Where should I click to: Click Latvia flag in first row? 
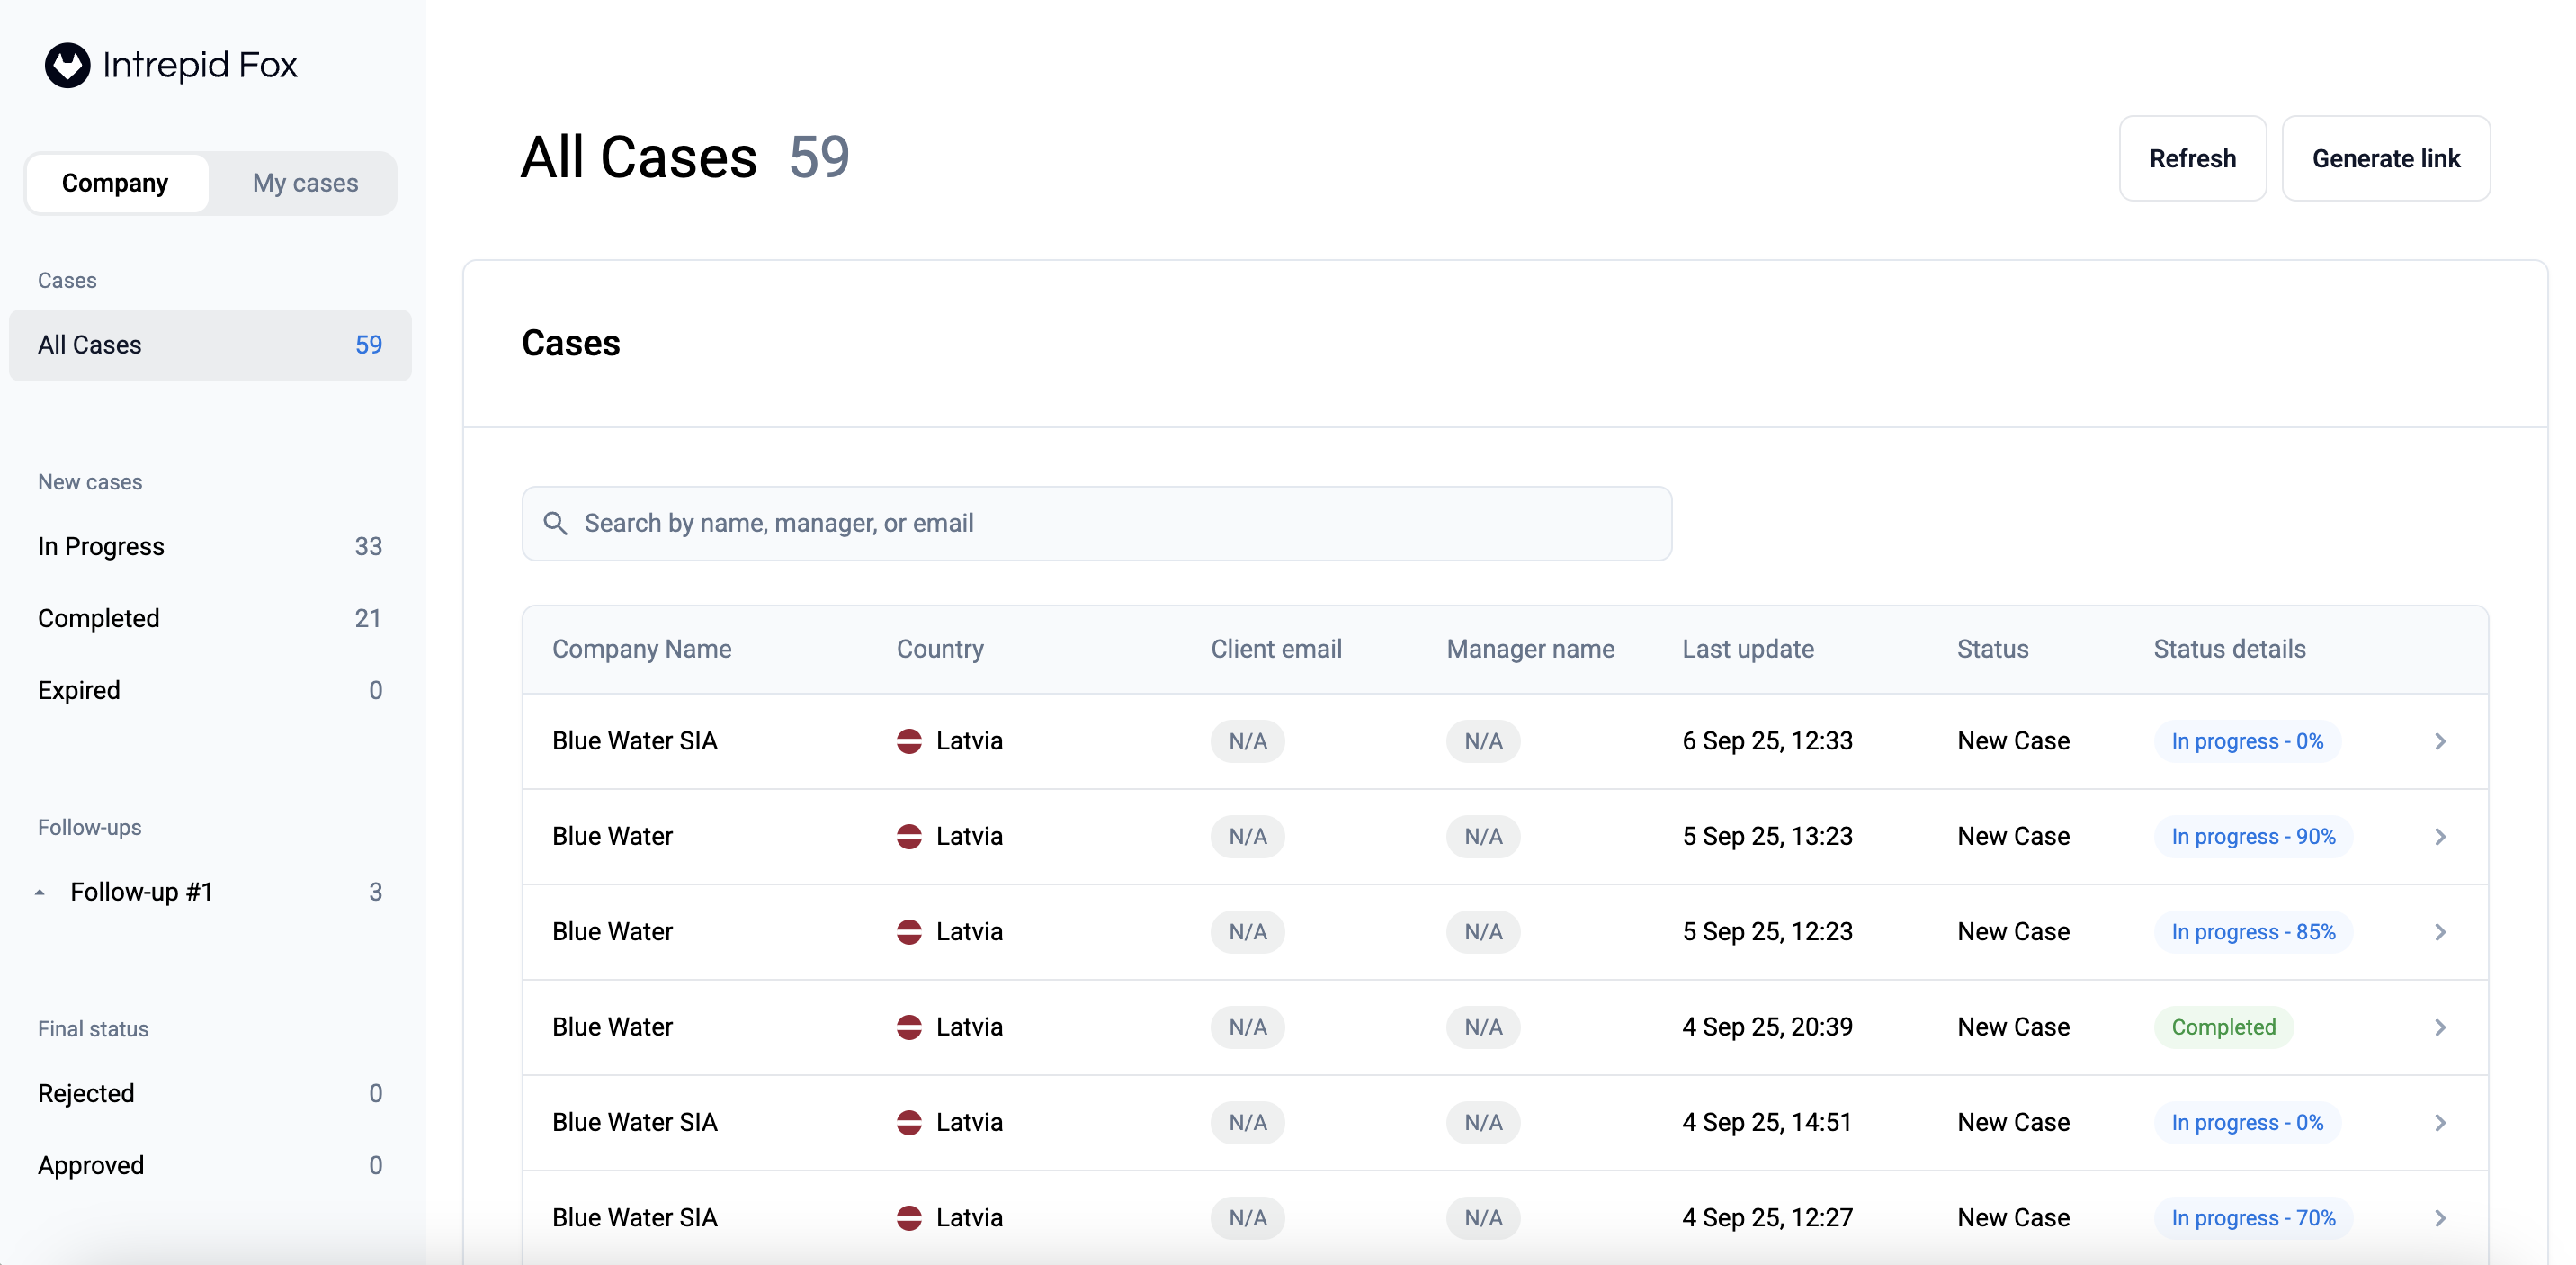[x=909, y=741]
